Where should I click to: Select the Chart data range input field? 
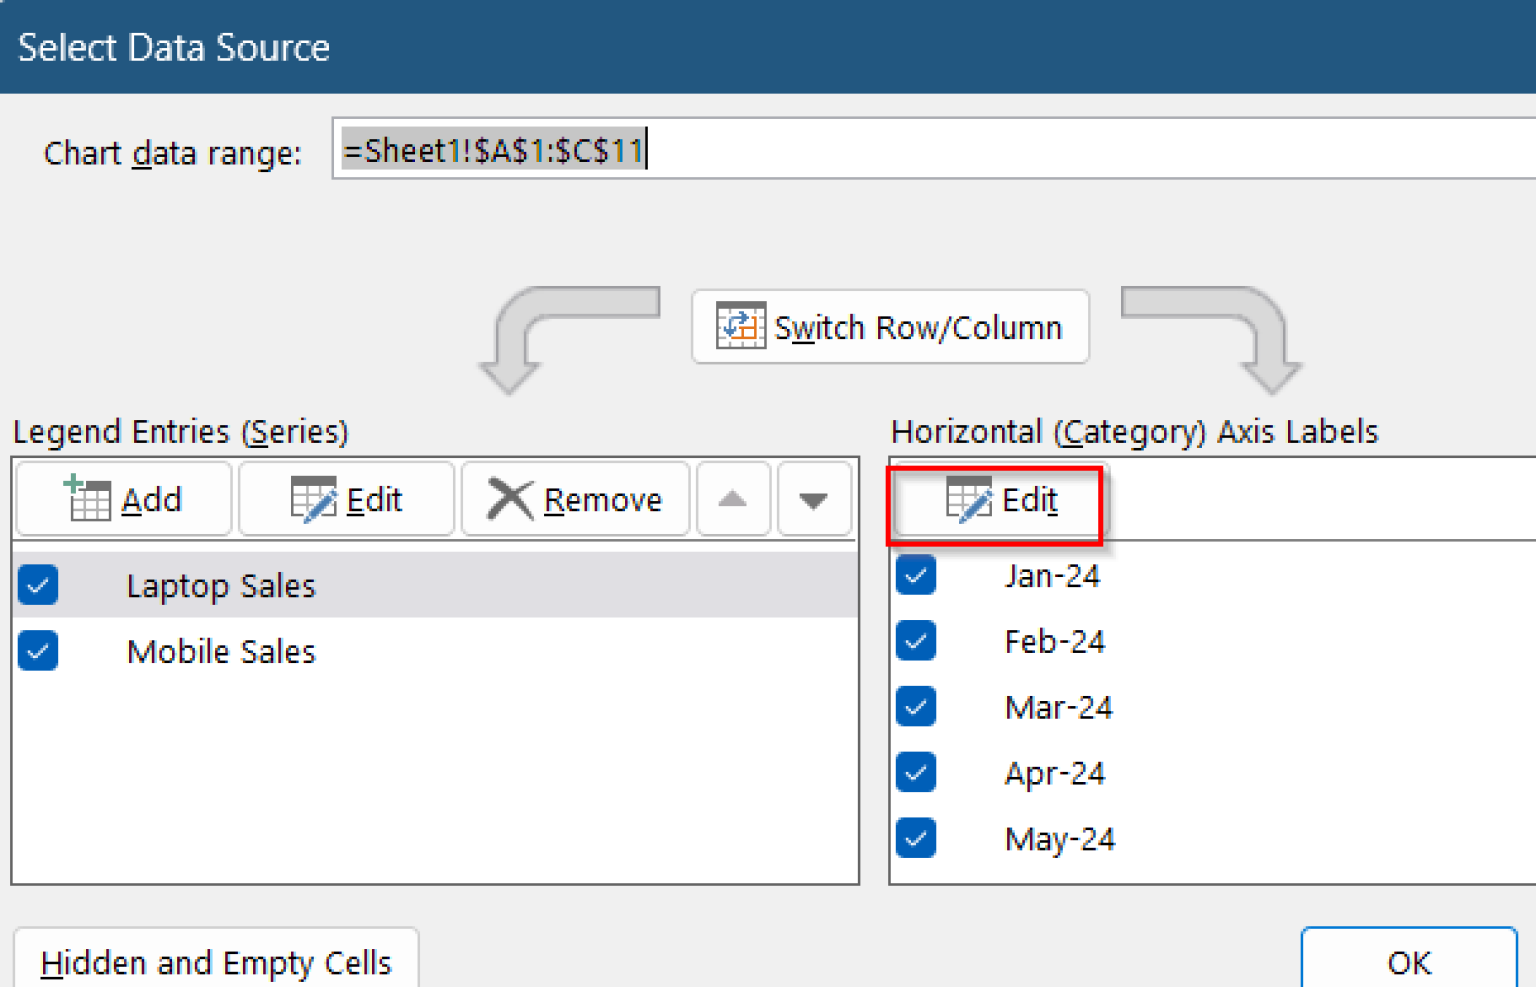(700, 150)
